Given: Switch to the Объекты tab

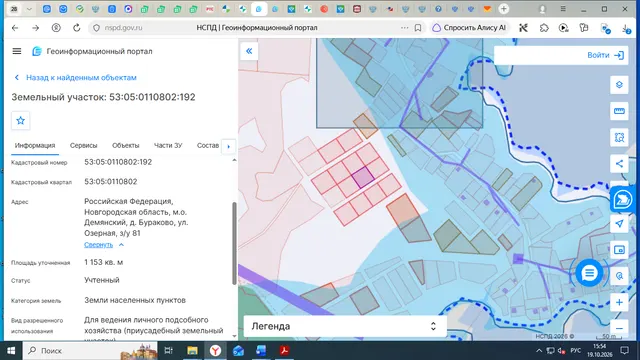Looking at the screenshot, I should pyautogui.click(x=126, y=145).
